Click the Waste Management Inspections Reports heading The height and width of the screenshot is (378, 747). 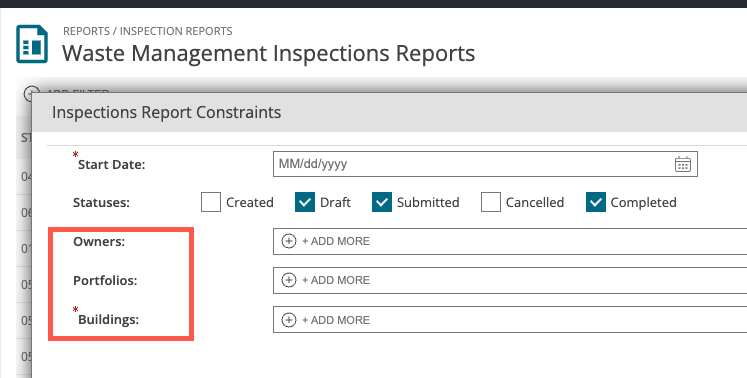coord(269,53)
